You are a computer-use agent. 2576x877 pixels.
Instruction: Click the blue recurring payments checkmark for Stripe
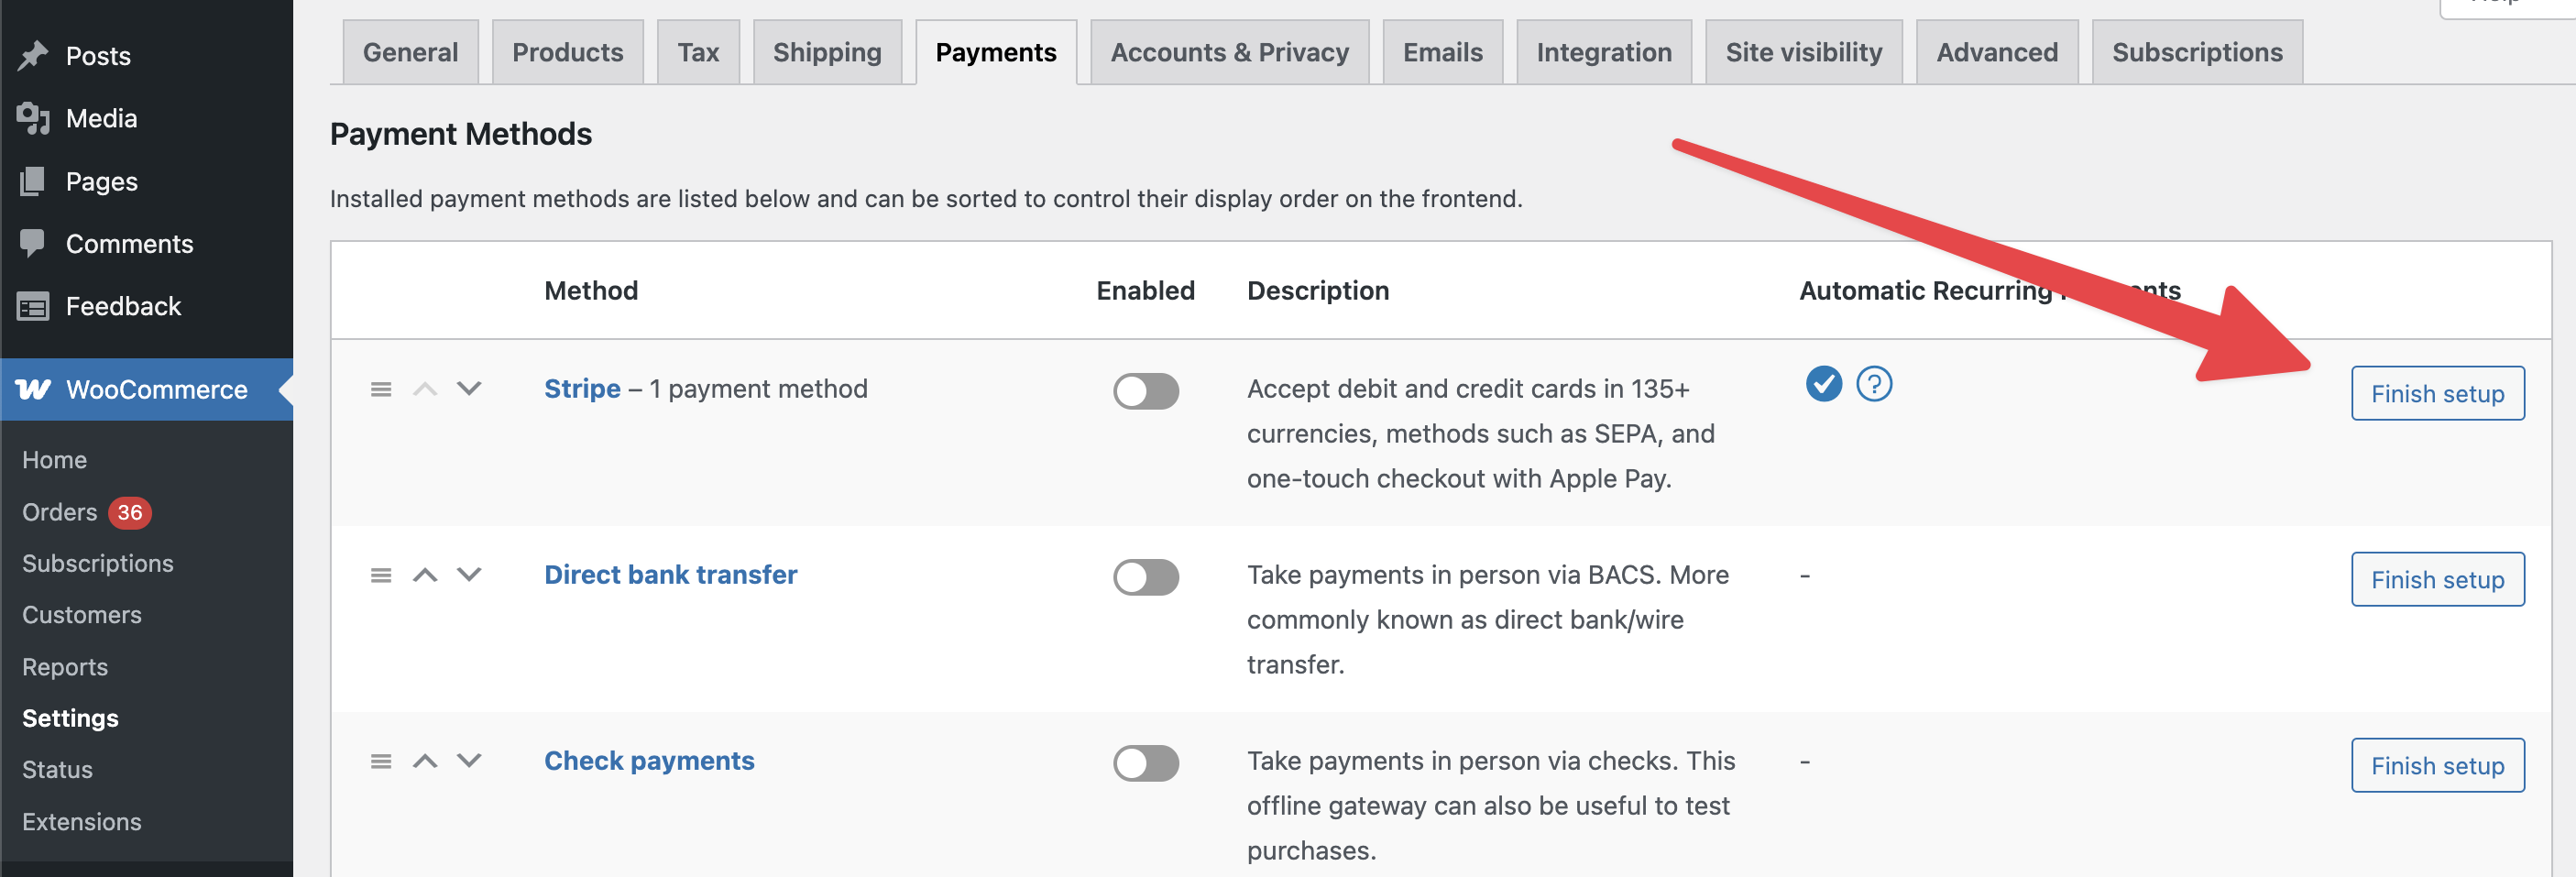coord(1823,383)
